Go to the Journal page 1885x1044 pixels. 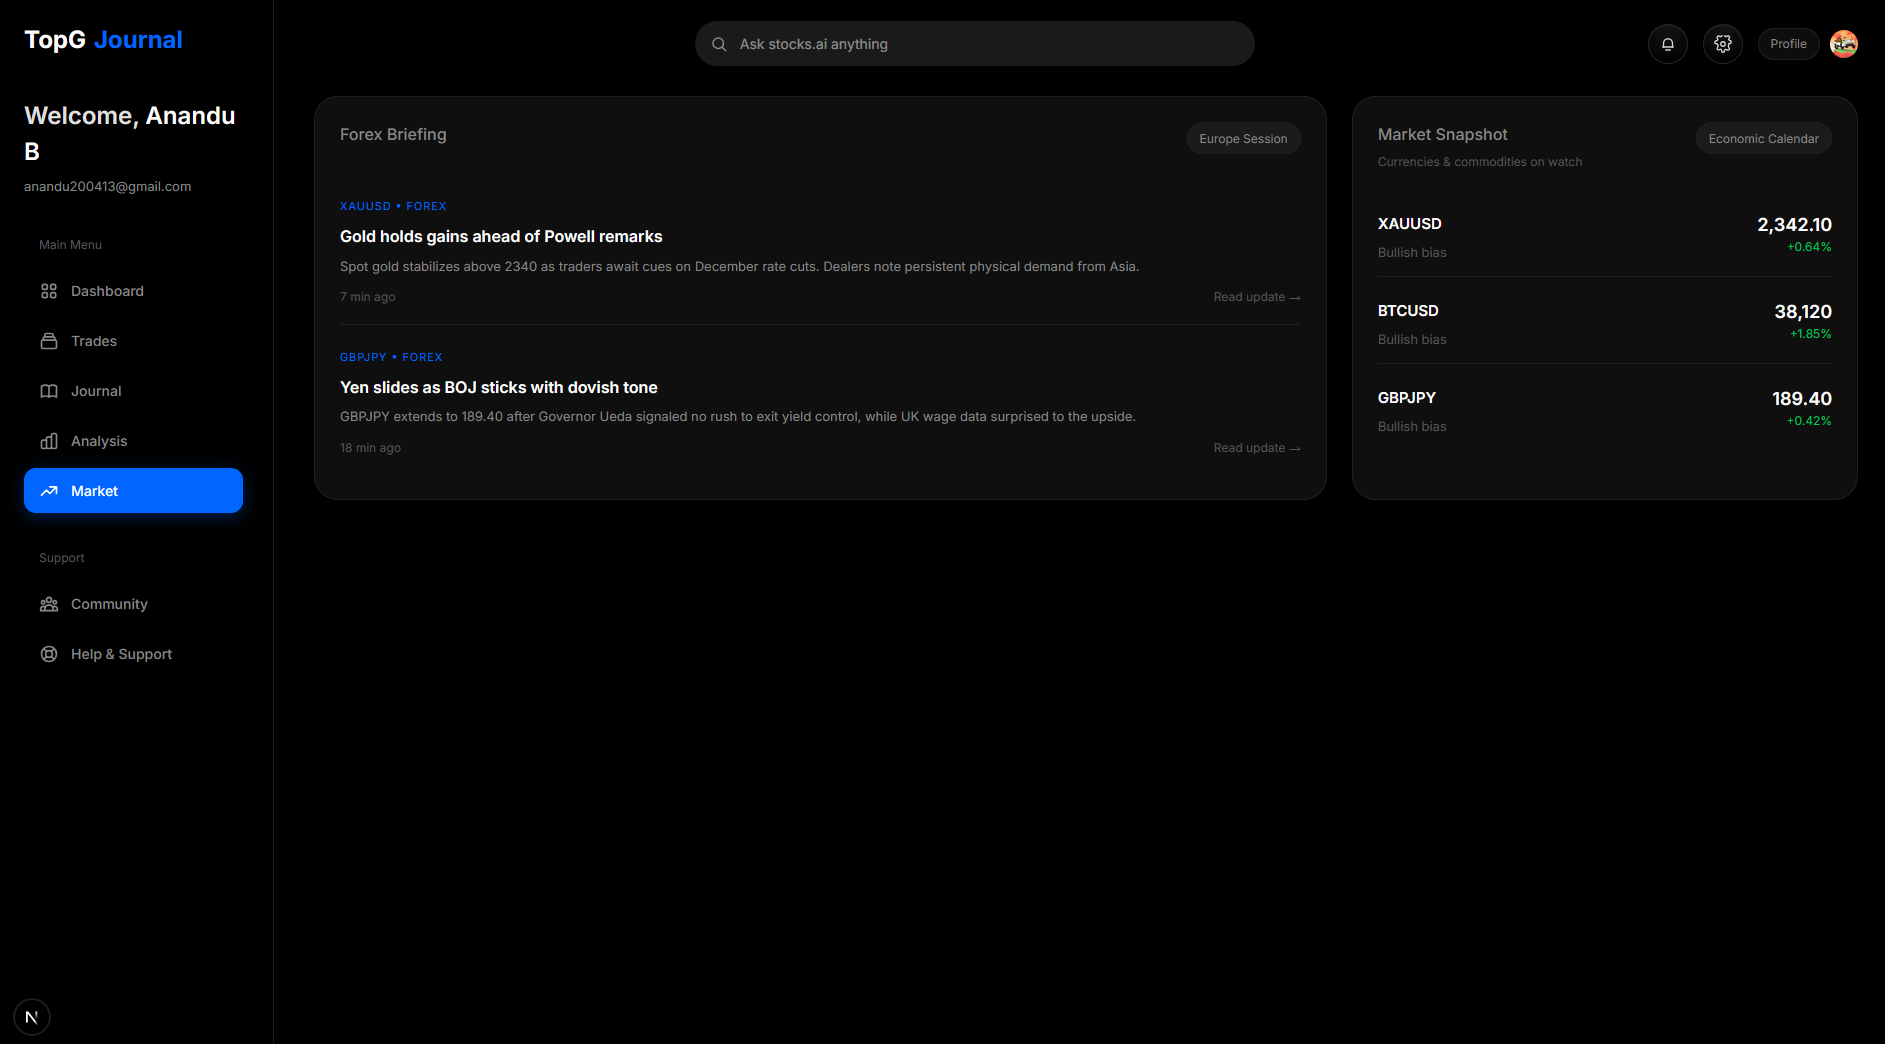96,391
